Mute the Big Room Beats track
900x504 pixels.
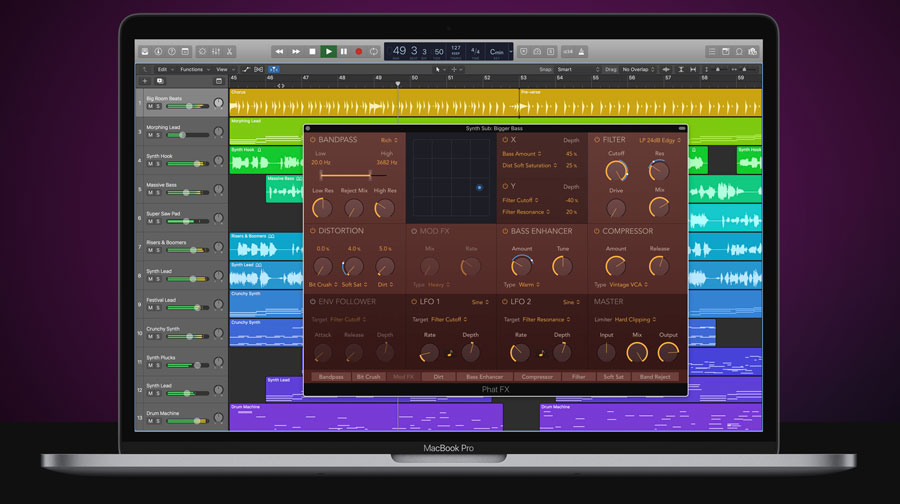(150, 108)
